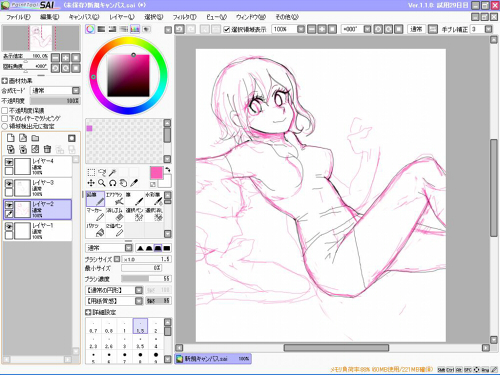
Task: Add a layer mask icon
Action: tap(72, 138)
